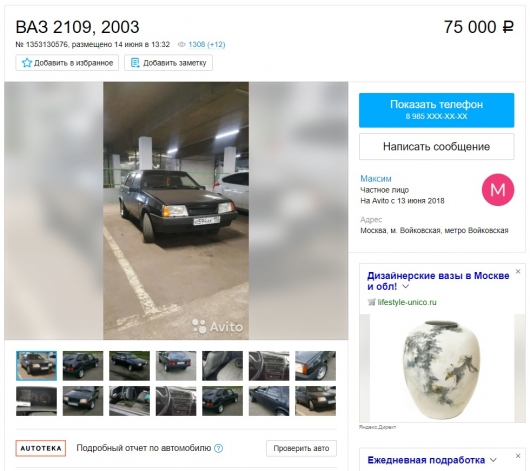Select the dashboard instrument cluster thumbnail
This screenshot has width=530, height=471.
pos(36,401)
